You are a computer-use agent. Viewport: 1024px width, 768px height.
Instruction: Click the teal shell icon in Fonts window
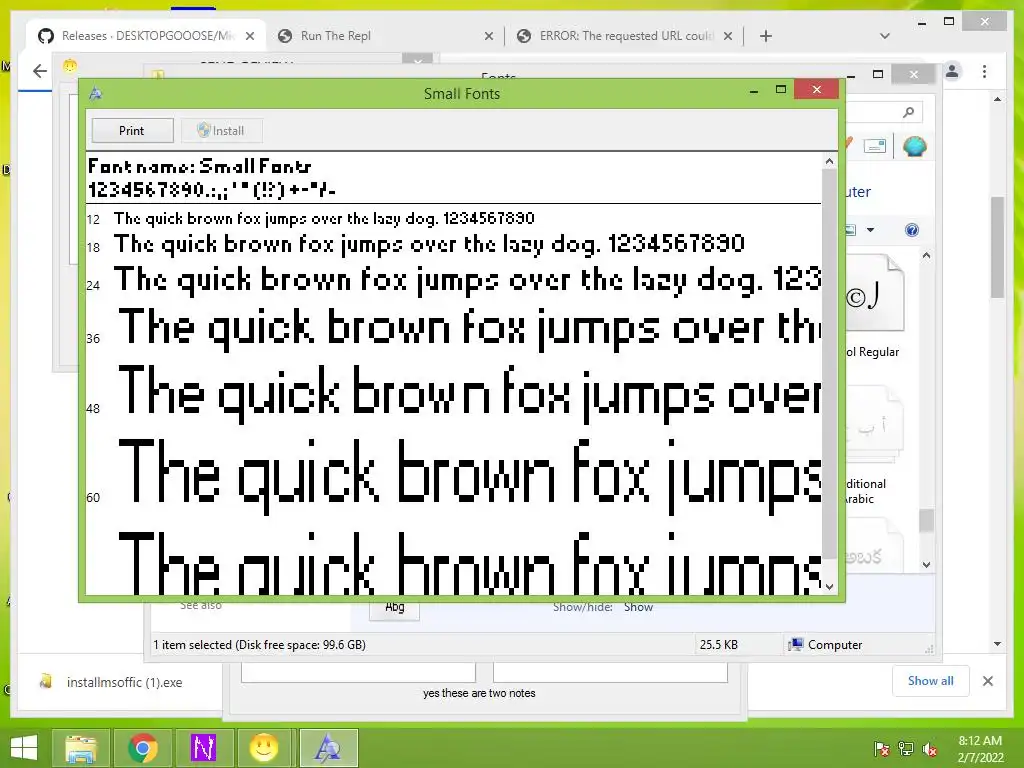click(914, 146)
